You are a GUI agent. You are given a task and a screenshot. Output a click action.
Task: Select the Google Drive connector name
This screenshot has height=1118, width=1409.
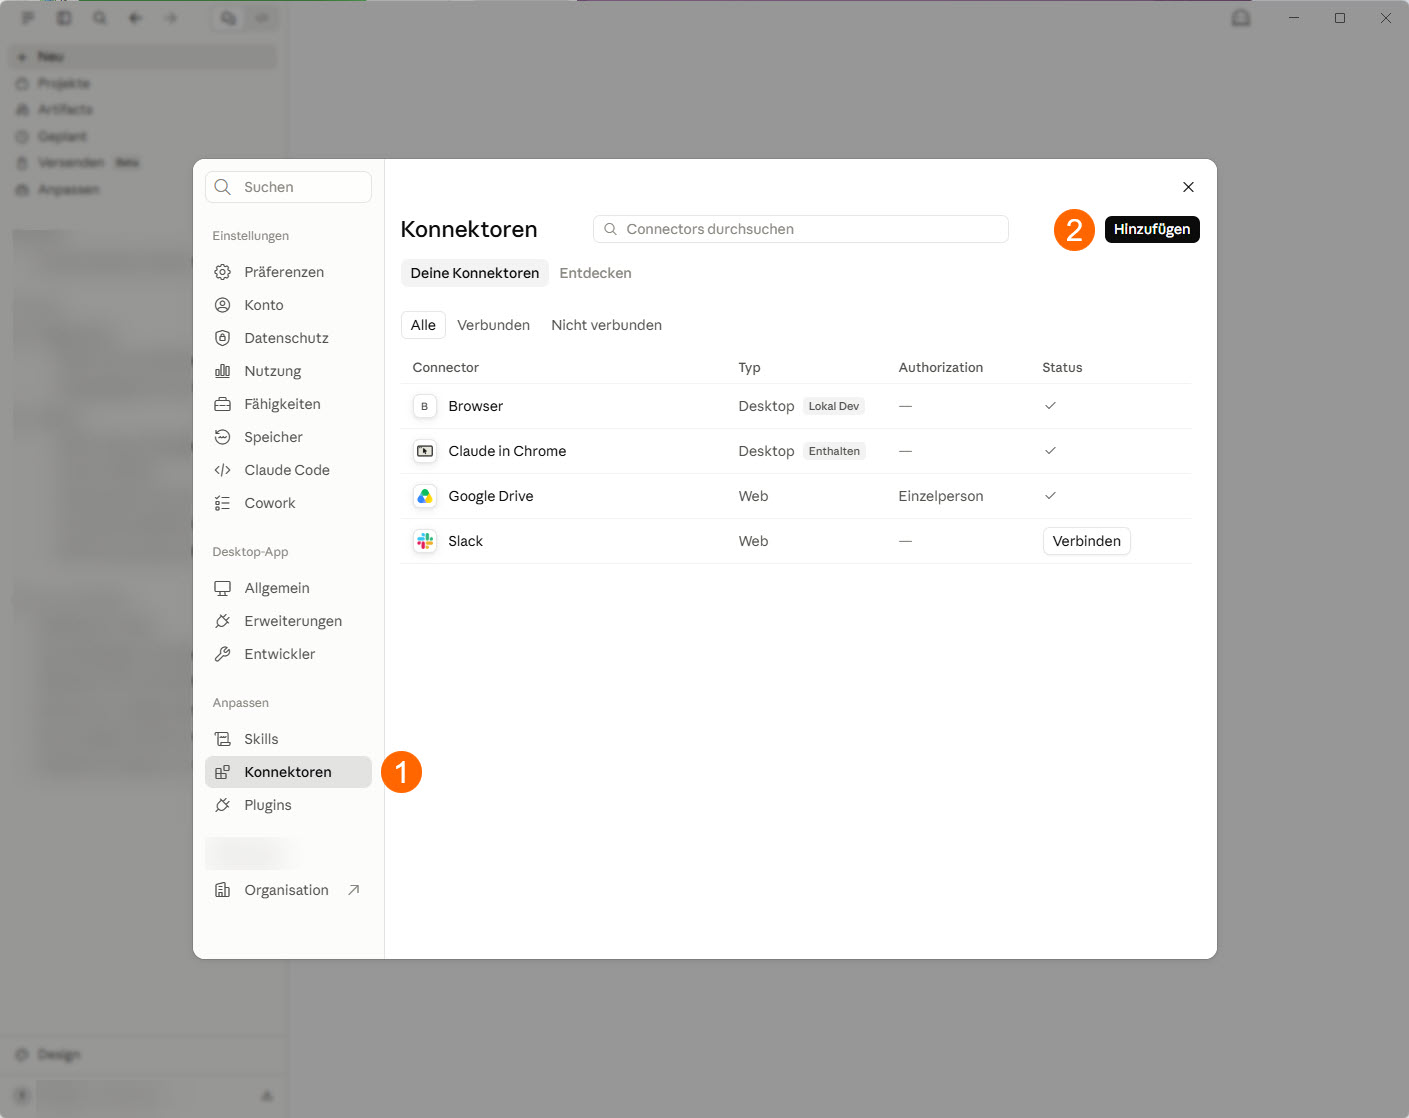(491, 496)
